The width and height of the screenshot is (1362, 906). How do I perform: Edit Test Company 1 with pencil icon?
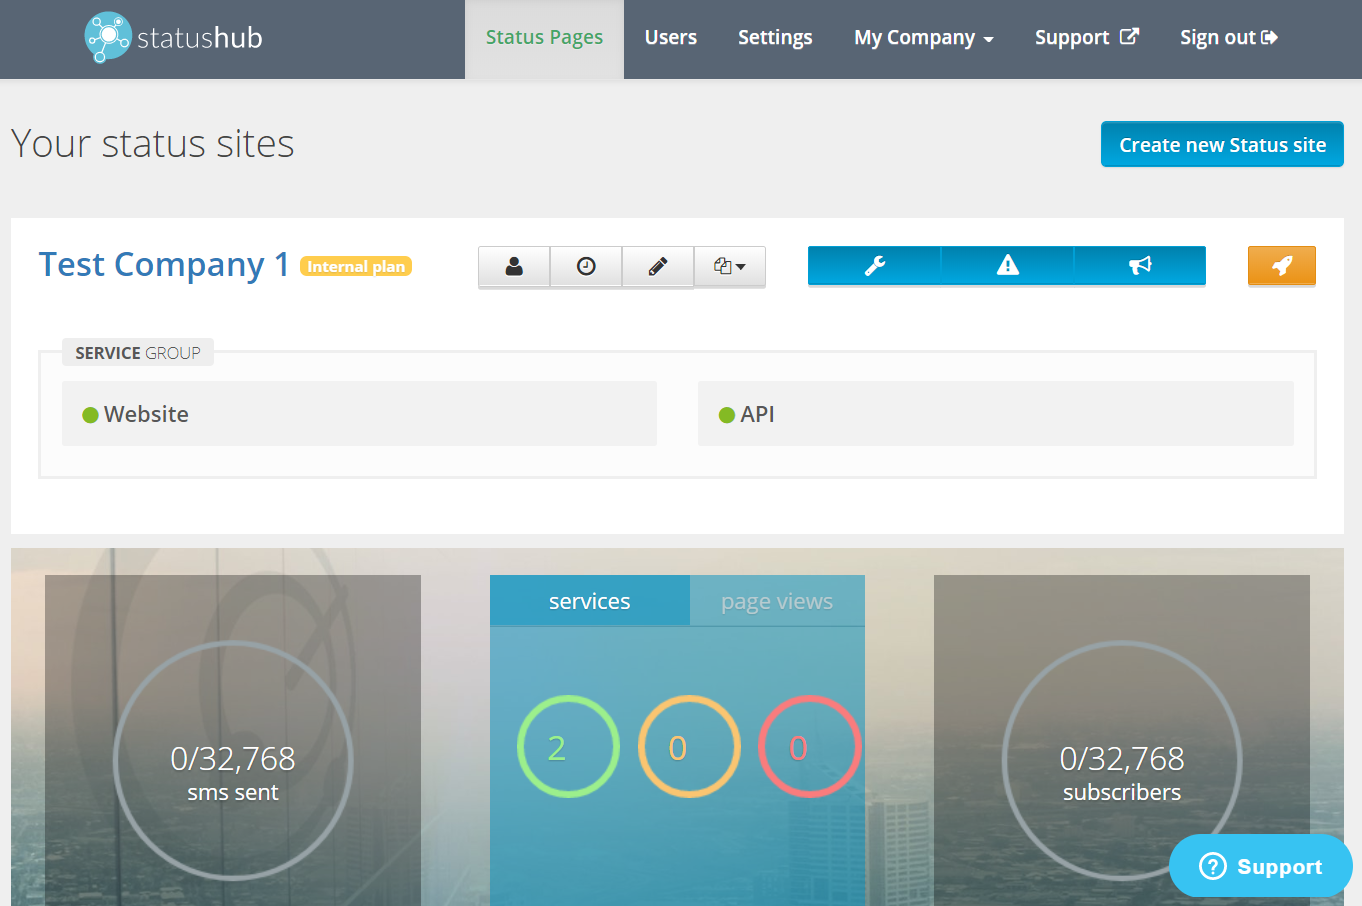(658, 266)
